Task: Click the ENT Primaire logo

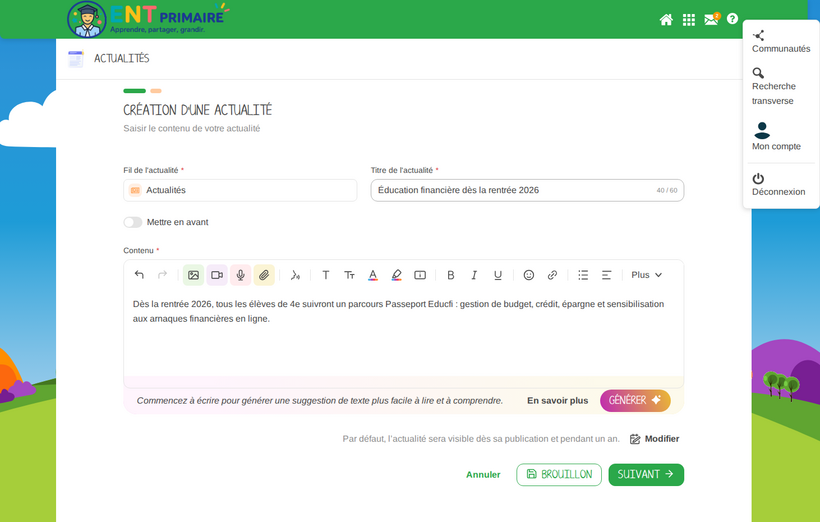Action: pos(149,19)
